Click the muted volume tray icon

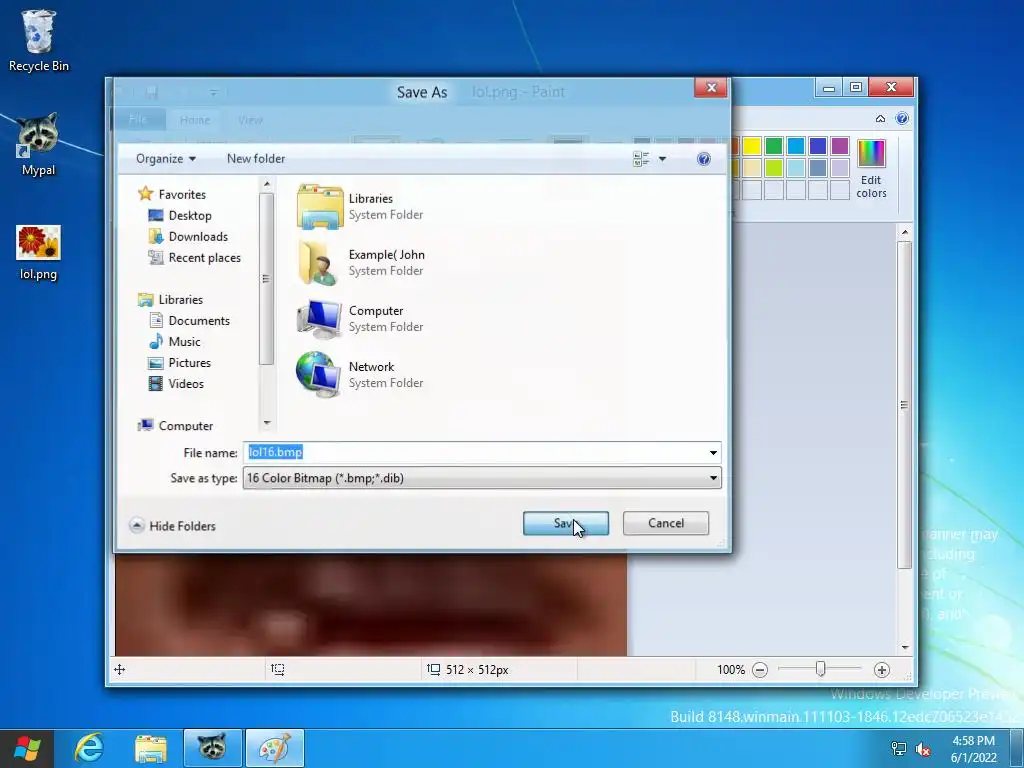pyautogui.click(x=923, y=749)
